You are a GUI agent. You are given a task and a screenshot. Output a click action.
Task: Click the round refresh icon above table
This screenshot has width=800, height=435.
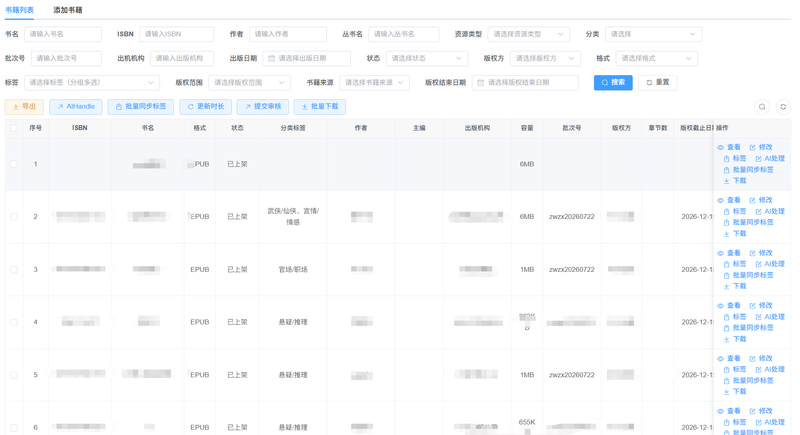pos(783,107)
